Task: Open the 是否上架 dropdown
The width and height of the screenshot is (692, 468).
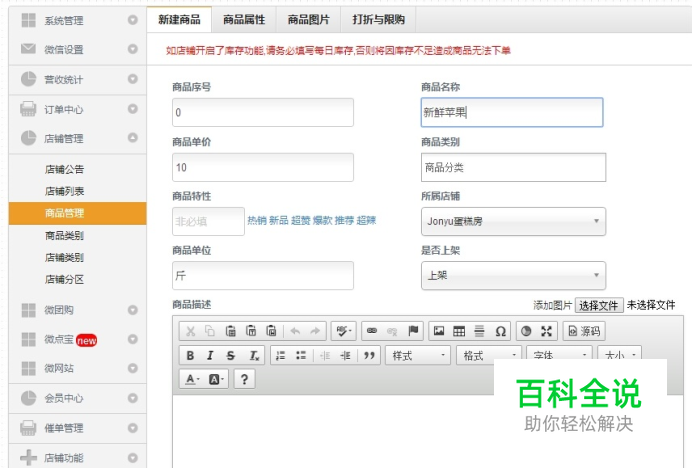Action: tap(513, 275)
